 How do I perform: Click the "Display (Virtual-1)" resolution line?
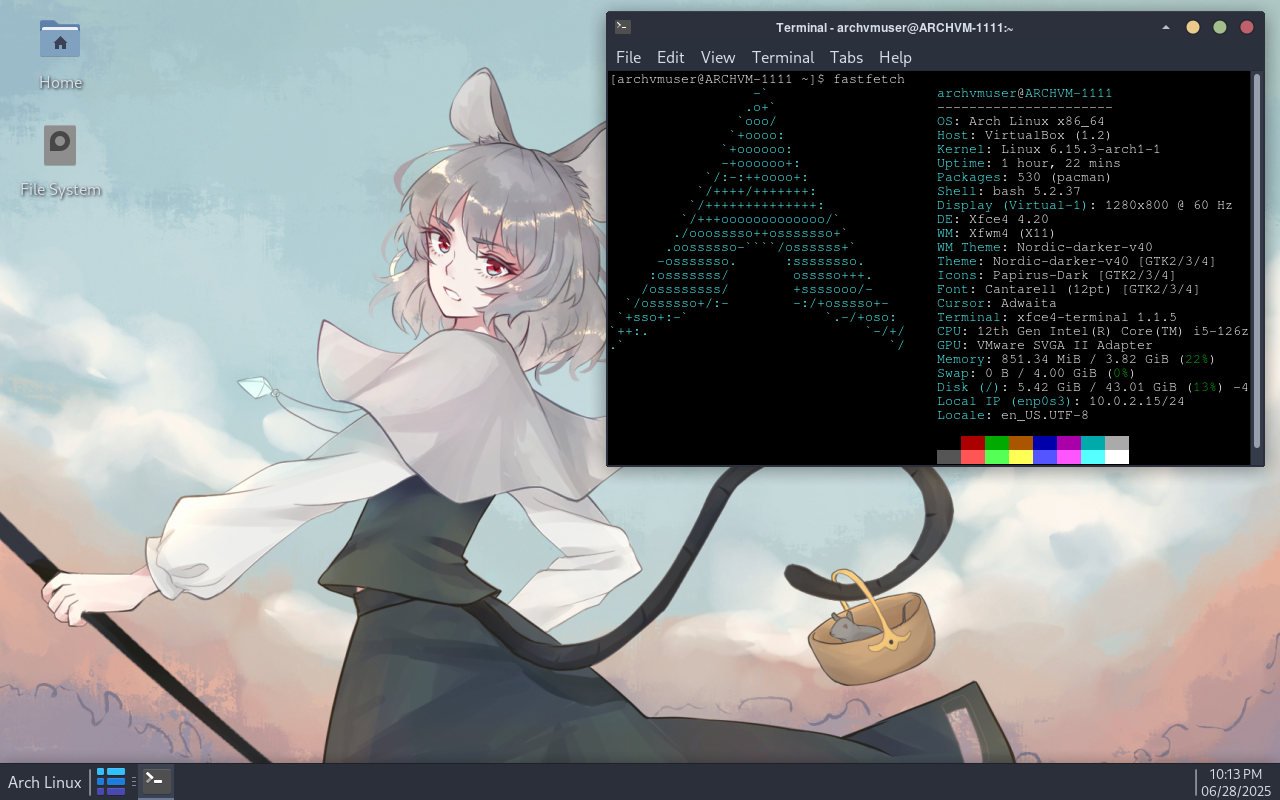click(x=1085, y=205)
